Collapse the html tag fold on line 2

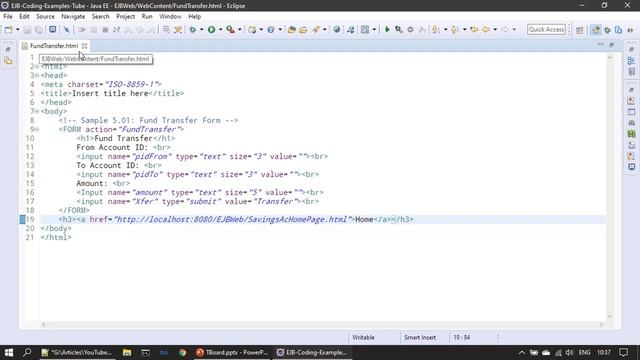(37, 67)
